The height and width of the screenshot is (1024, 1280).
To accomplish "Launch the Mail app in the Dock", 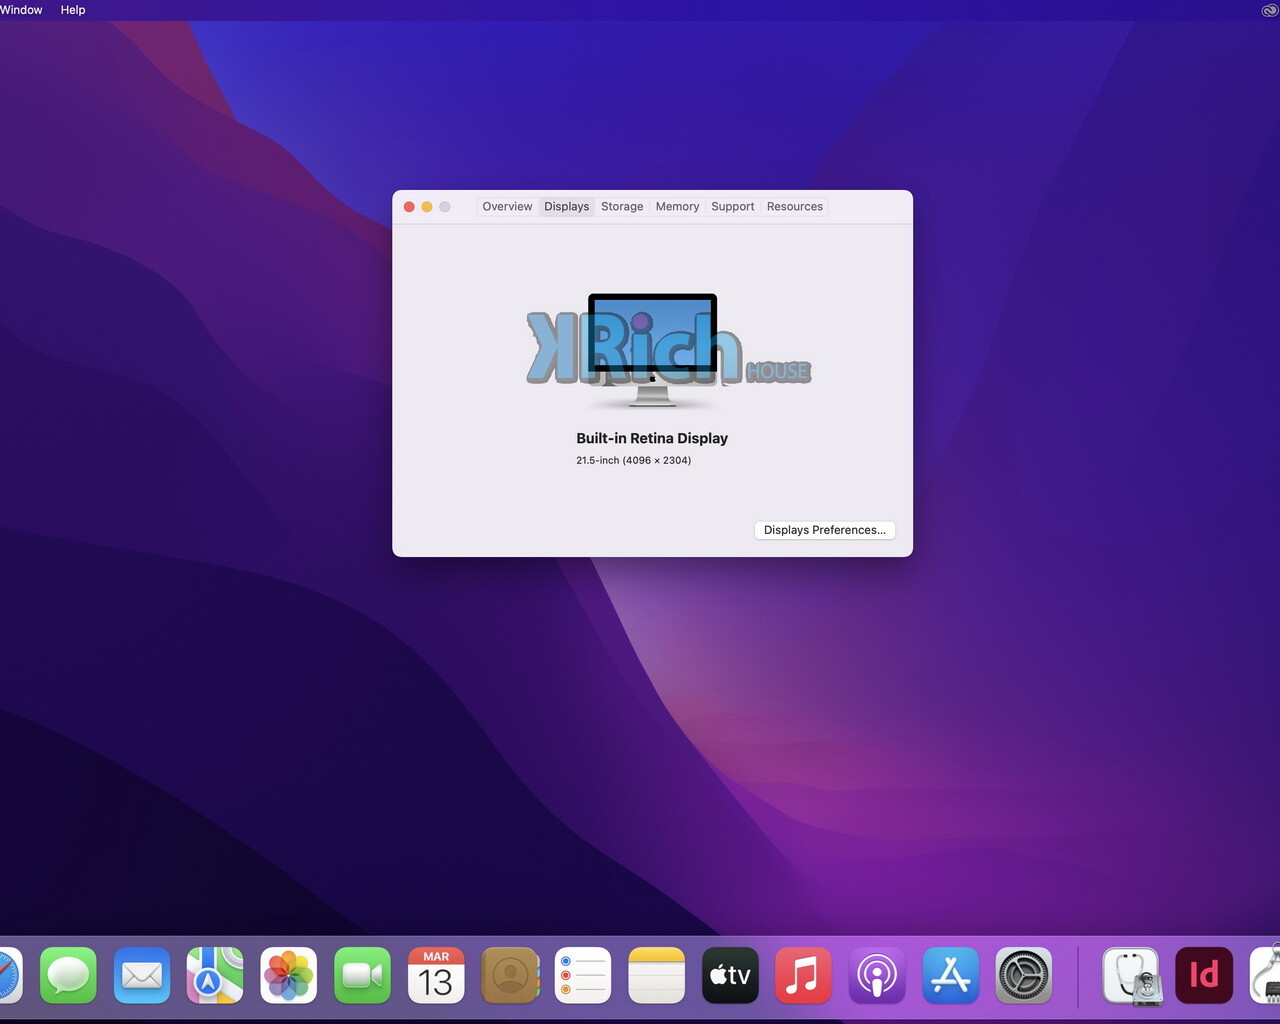I will (x=142, y=975).
